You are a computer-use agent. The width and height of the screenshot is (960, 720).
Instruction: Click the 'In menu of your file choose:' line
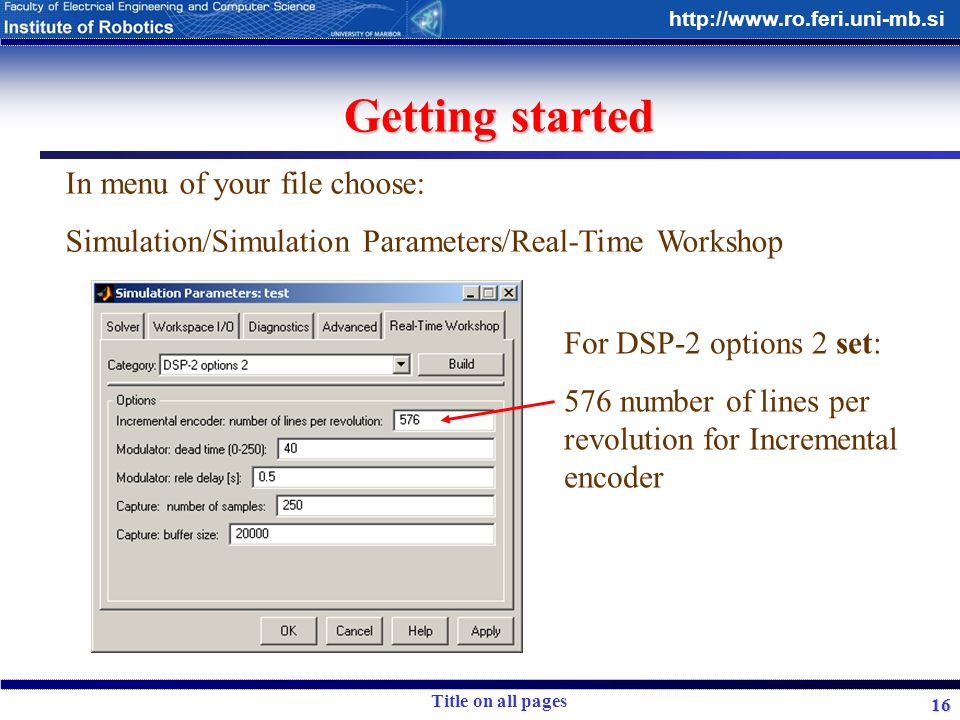245,184
